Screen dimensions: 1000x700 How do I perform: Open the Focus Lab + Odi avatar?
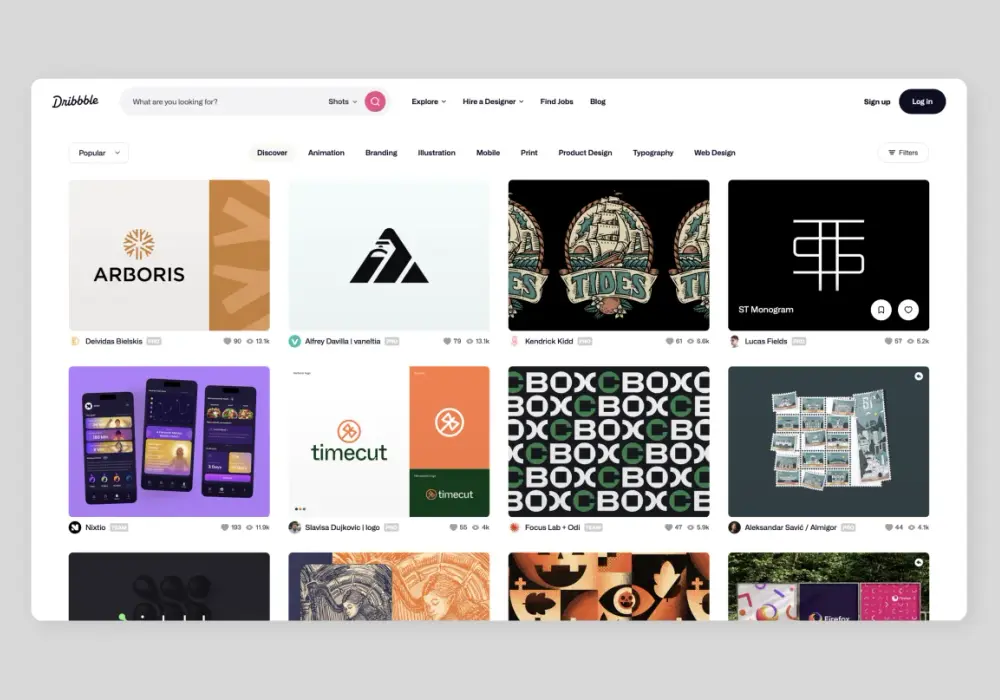(x=514, y=527)
